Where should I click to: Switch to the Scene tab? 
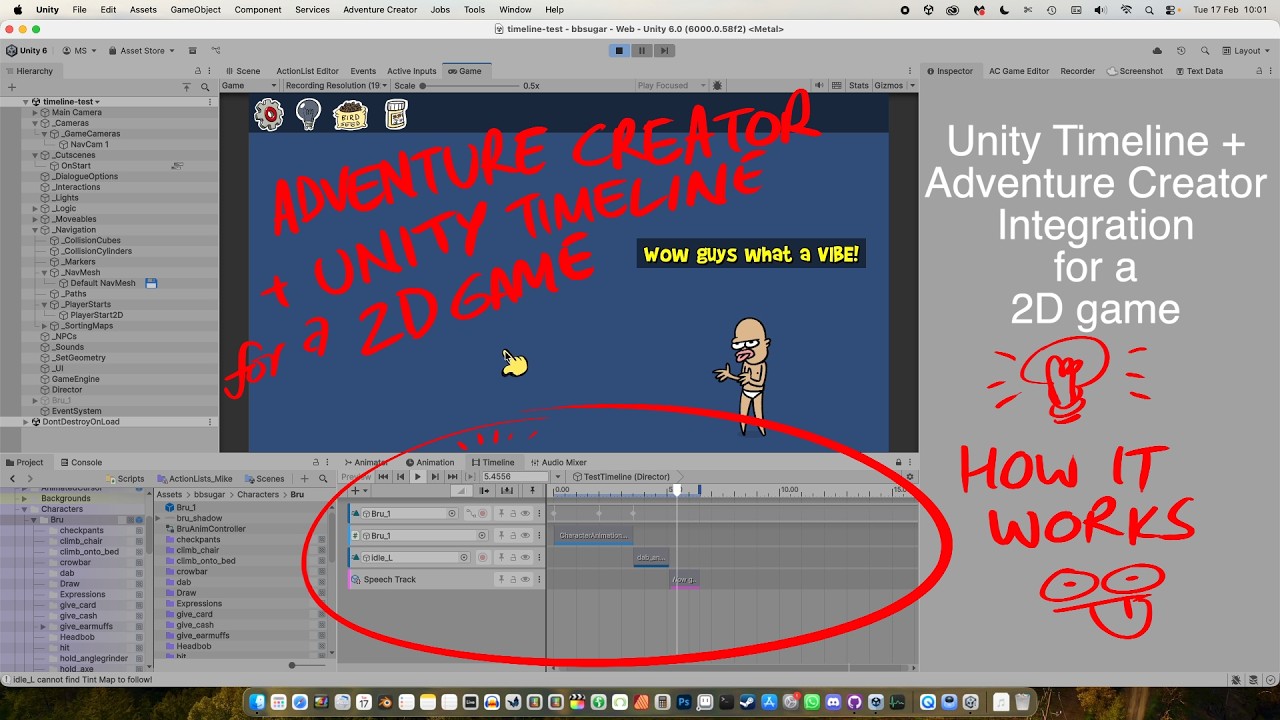click(x=243, y=71)
